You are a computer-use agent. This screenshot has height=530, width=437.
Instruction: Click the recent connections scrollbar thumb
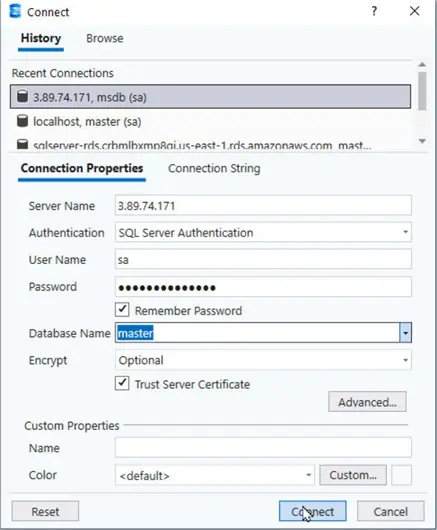click(422, 91)
